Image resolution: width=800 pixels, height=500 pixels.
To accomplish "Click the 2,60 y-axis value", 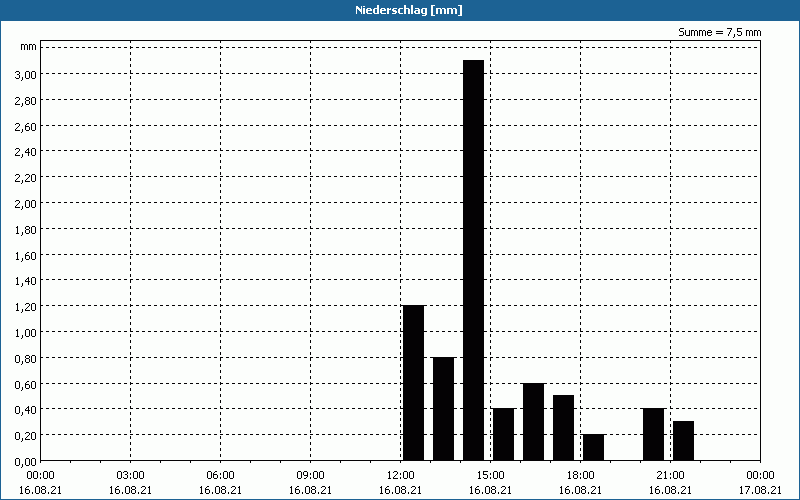I will (26, 127).
